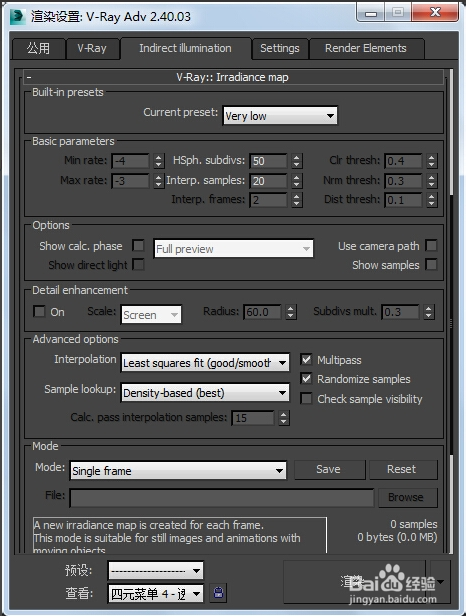466x616 pixels.
Task: Open the Mode Single frame dropdown
Action: [x=178, y=471]
